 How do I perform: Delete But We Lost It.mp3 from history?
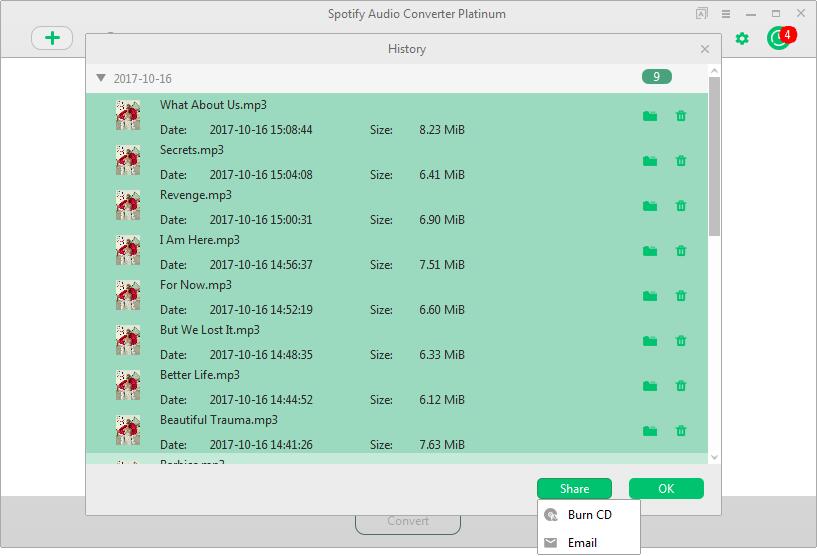point(680,341)
